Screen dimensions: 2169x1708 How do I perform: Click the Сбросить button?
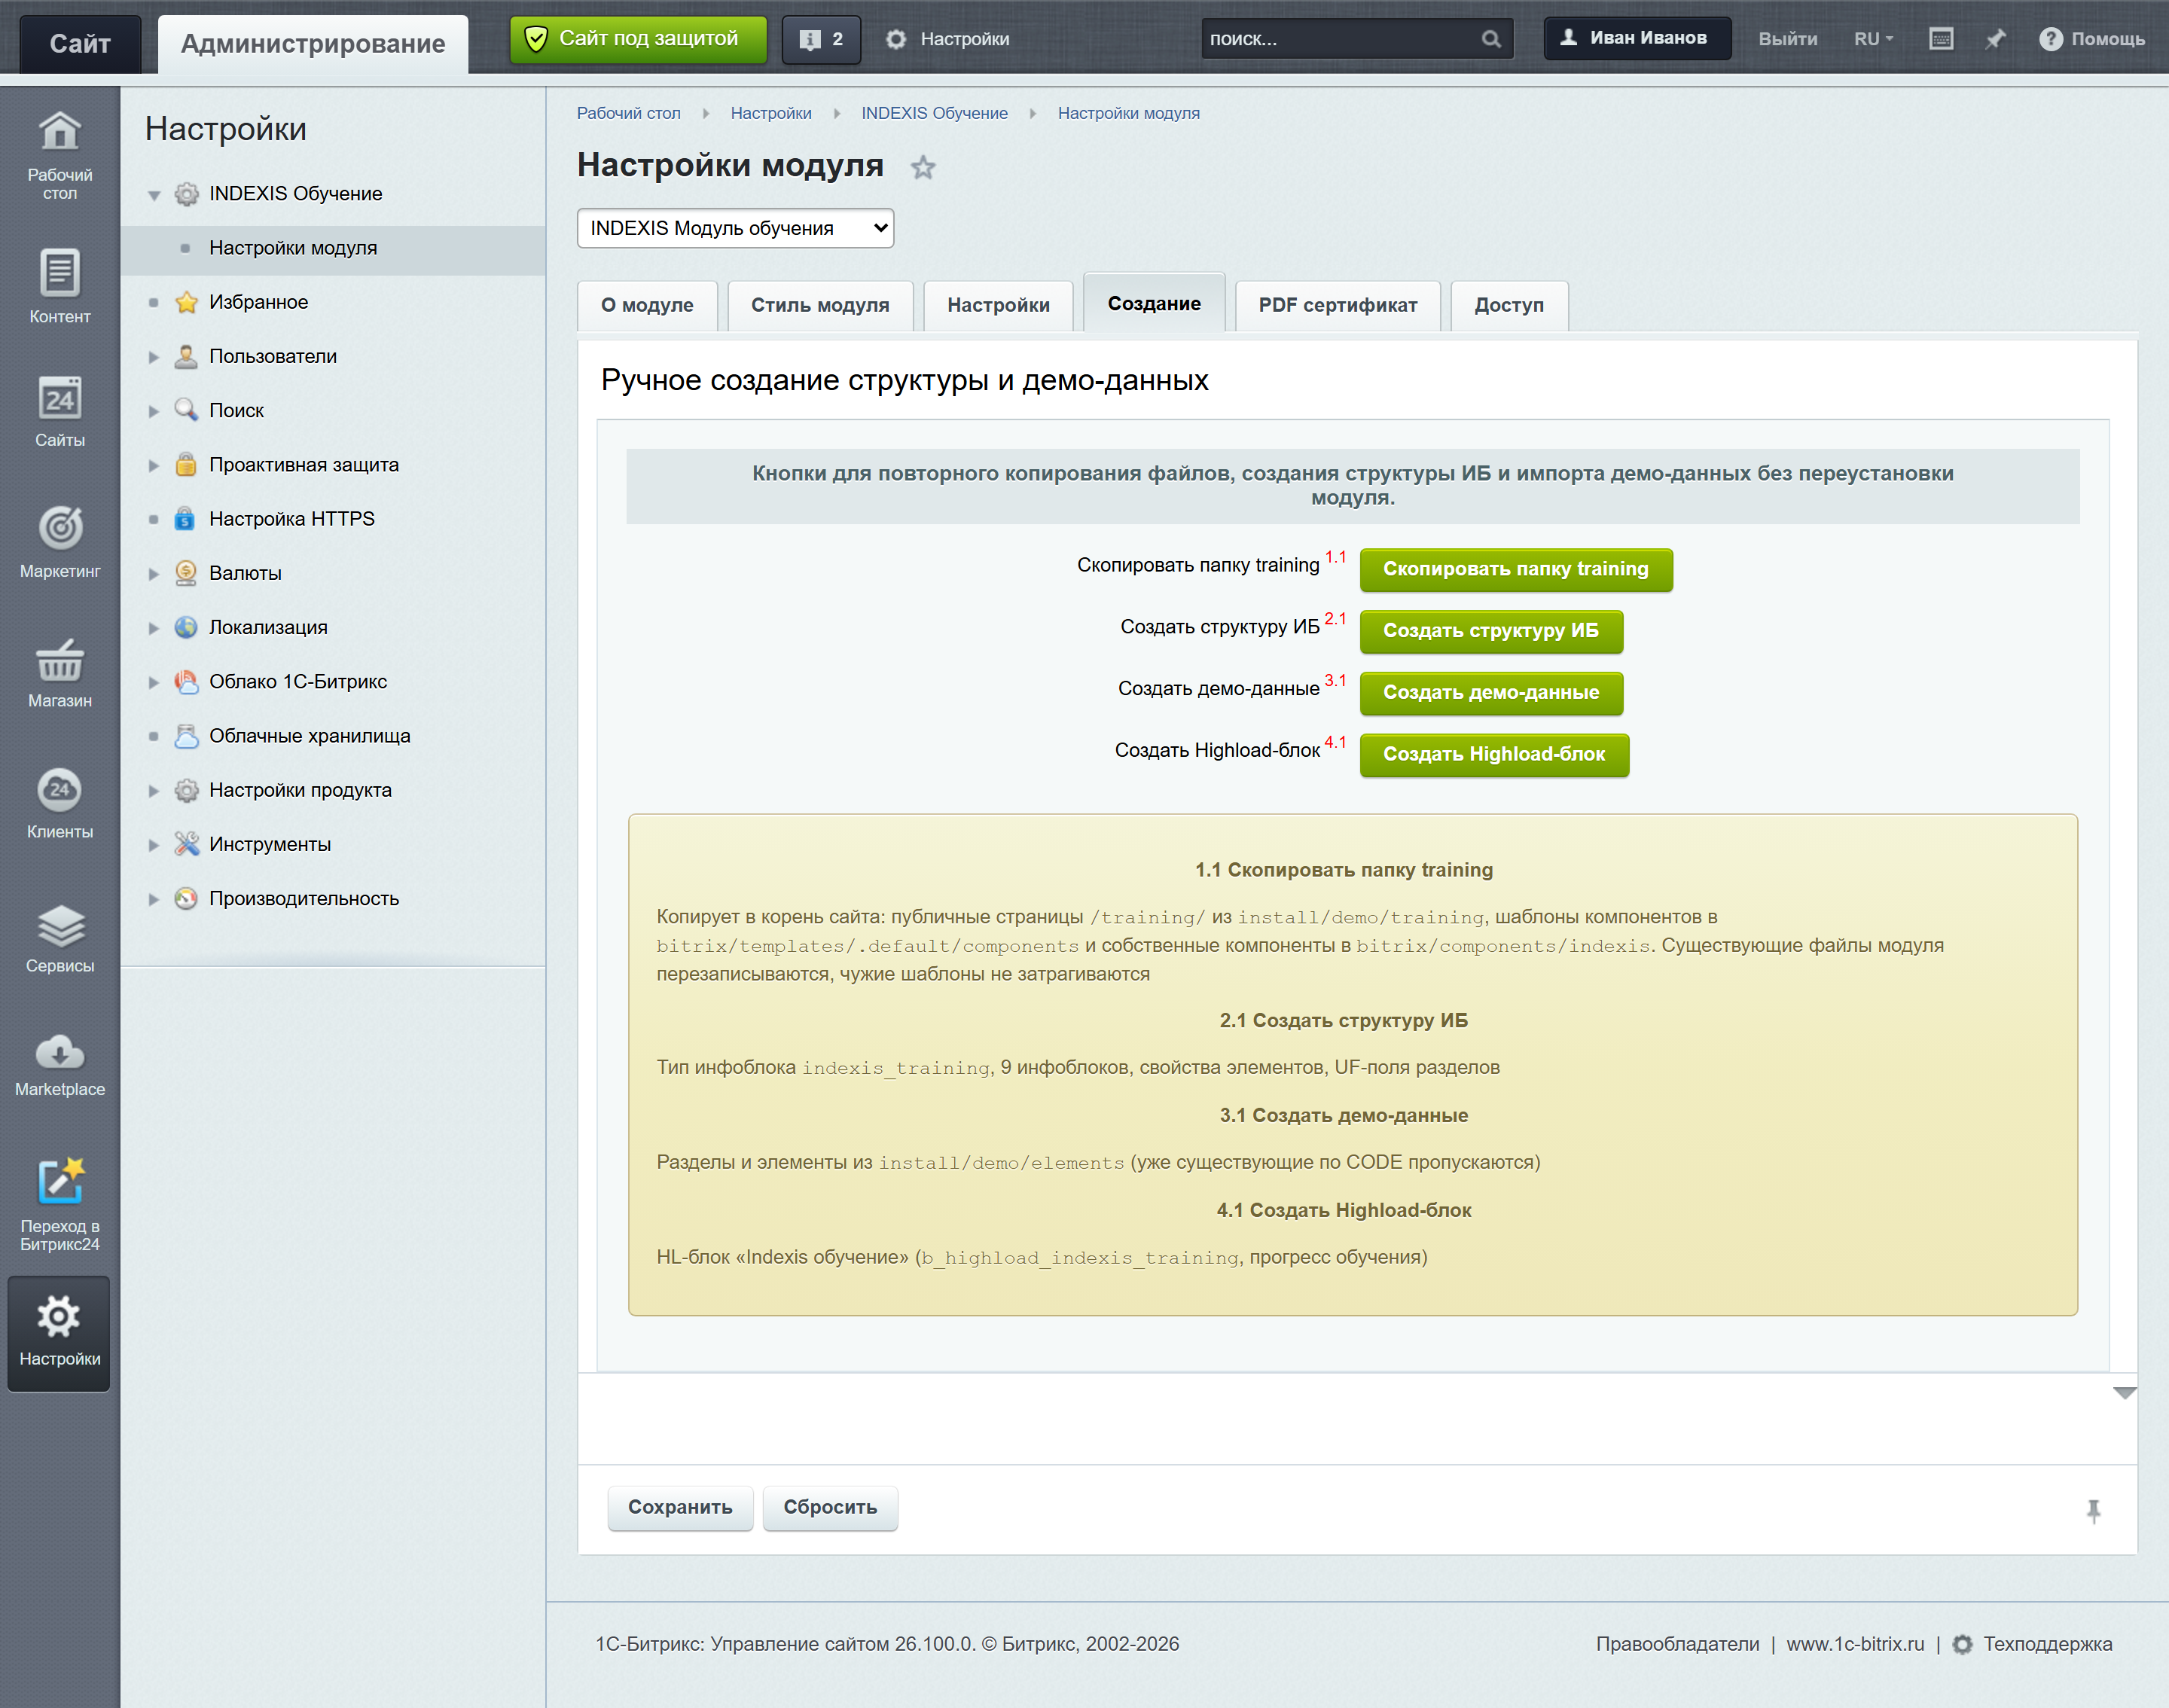830,1507
